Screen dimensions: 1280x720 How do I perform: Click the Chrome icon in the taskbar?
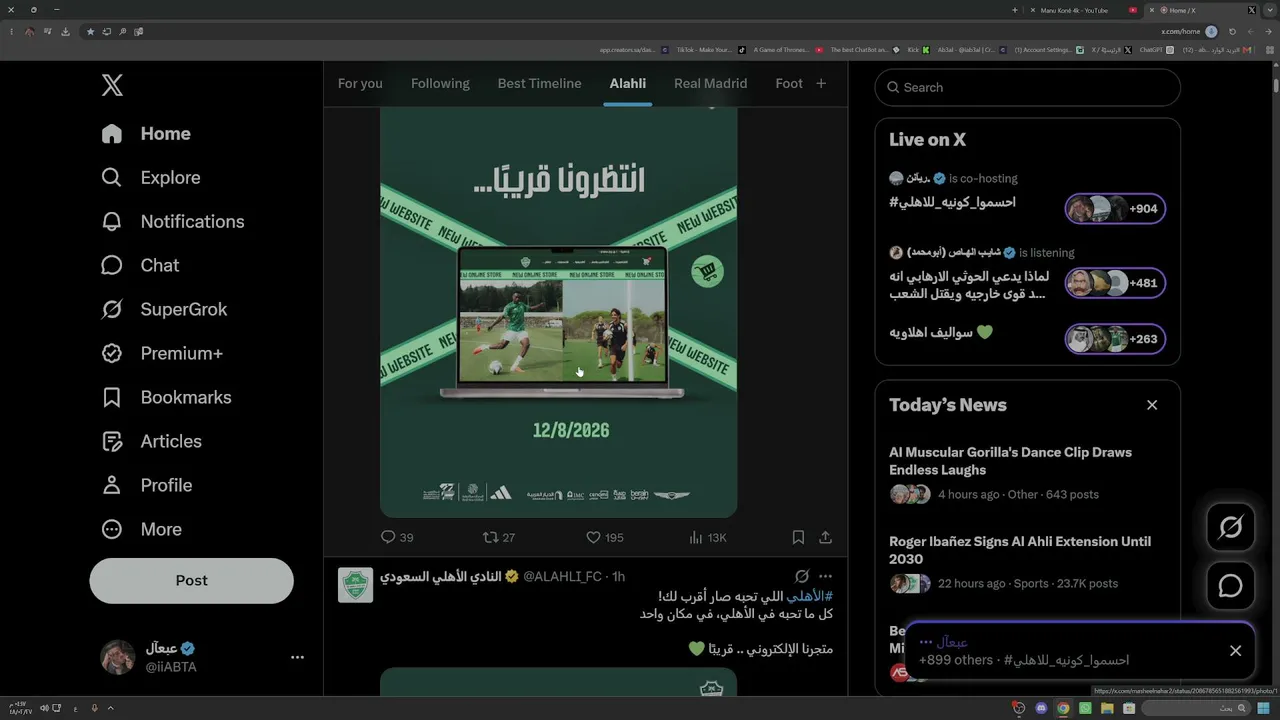(1063, 709)
